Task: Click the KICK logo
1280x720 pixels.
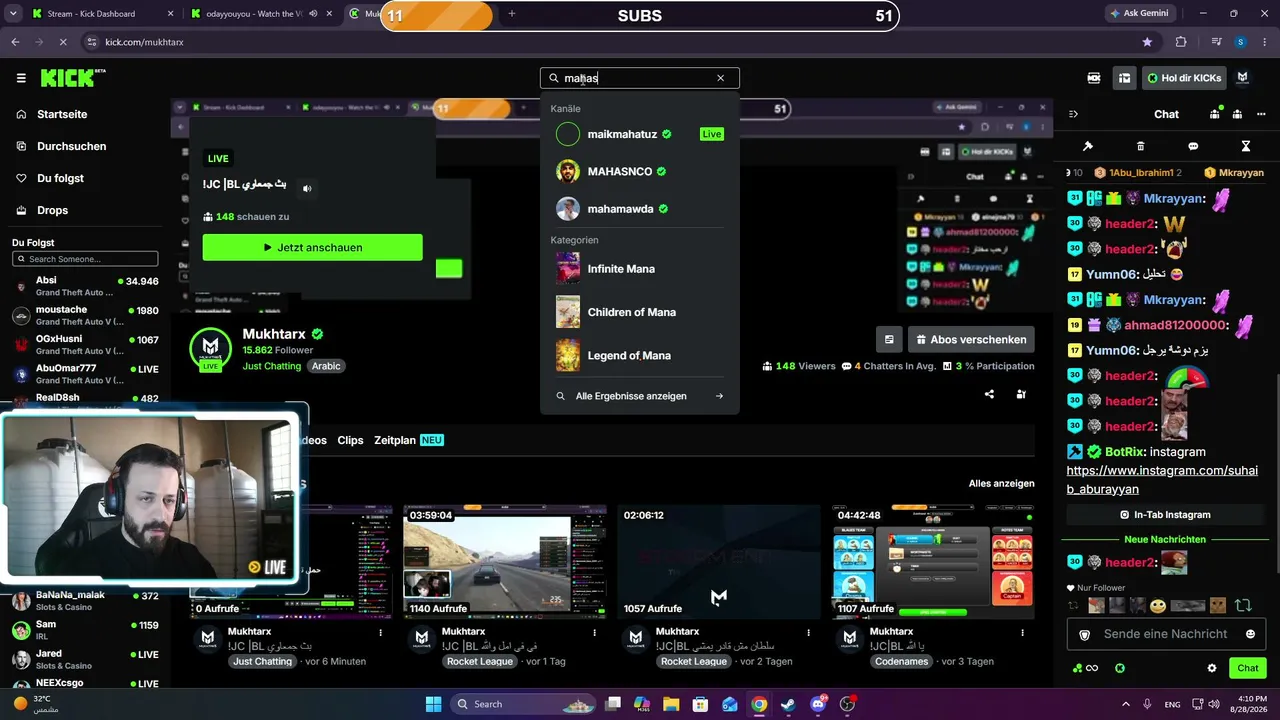Action: click(x=73, y=78)
